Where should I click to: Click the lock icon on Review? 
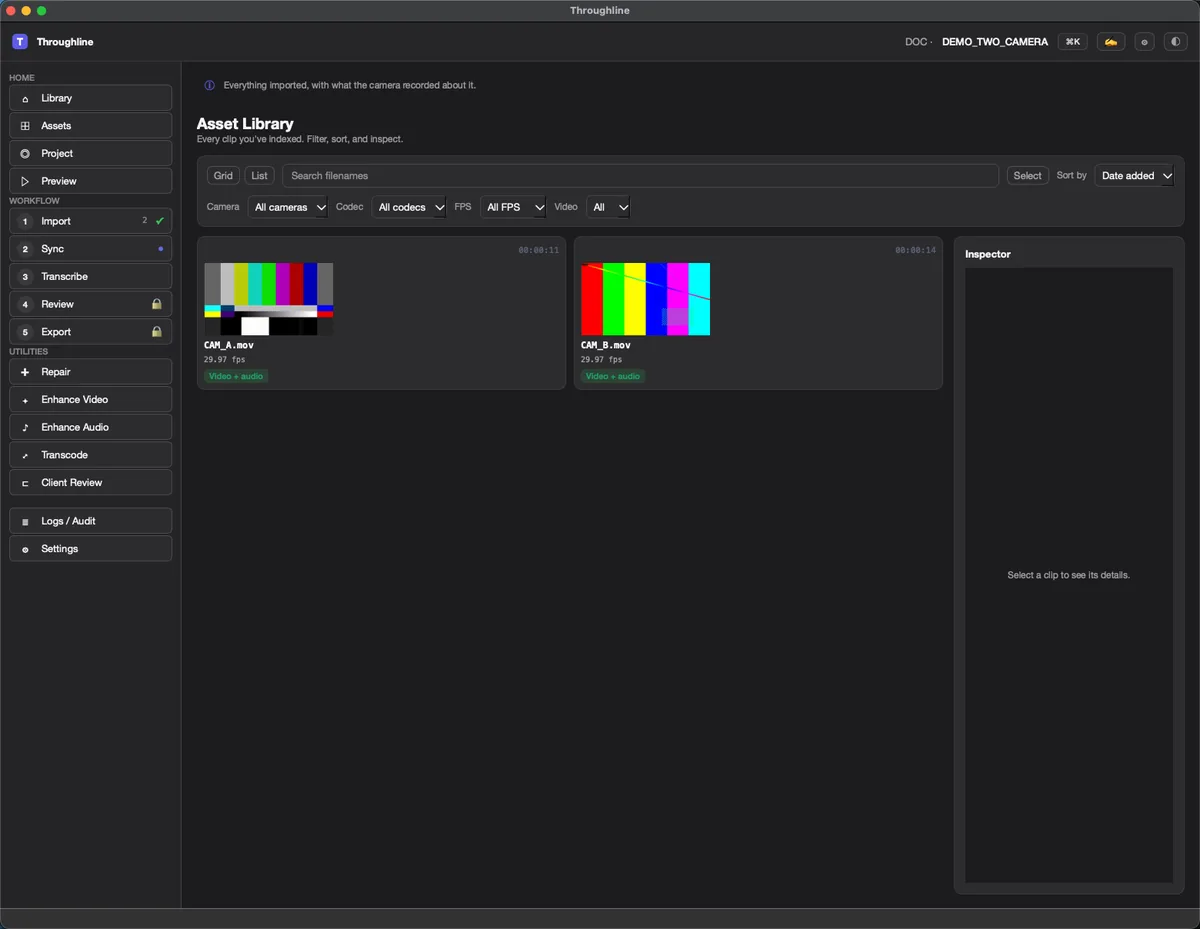coord(157,304)
